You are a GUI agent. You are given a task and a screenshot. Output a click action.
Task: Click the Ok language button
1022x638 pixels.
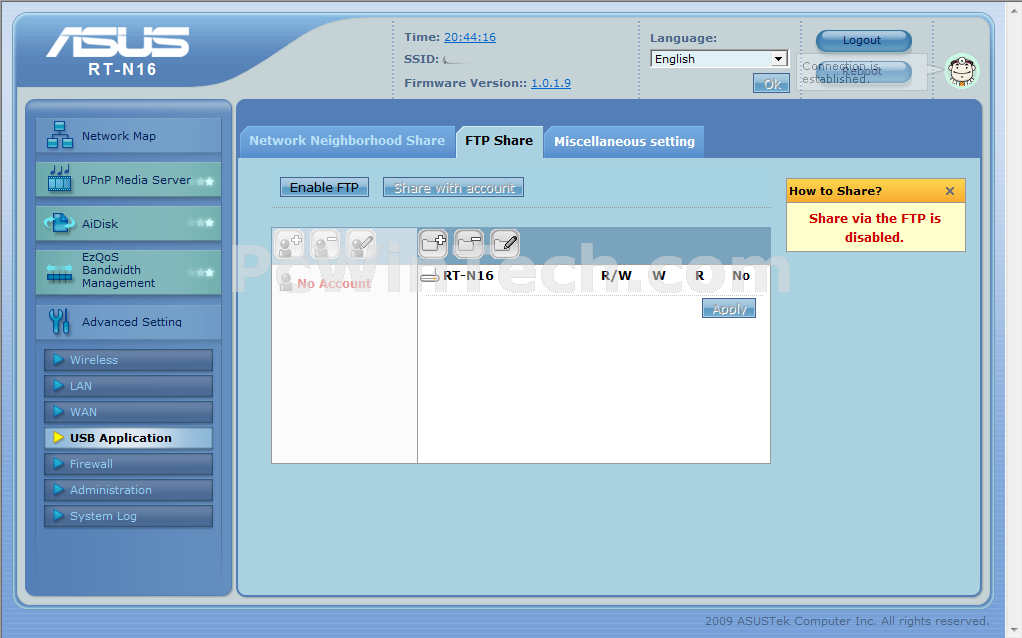coord(771,83)
